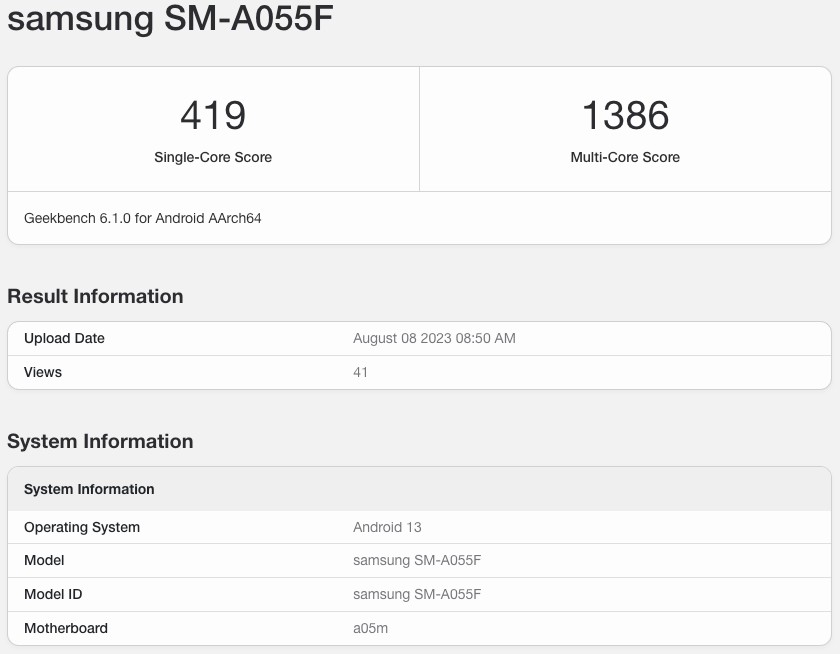This screenshot has height=654, width=840.
Task: Click the Model row label
Action: (x=44, y=560)
